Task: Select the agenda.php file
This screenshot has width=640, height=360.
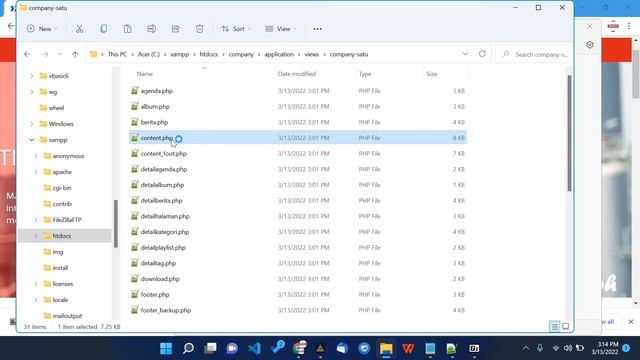Action: point(298,91)
